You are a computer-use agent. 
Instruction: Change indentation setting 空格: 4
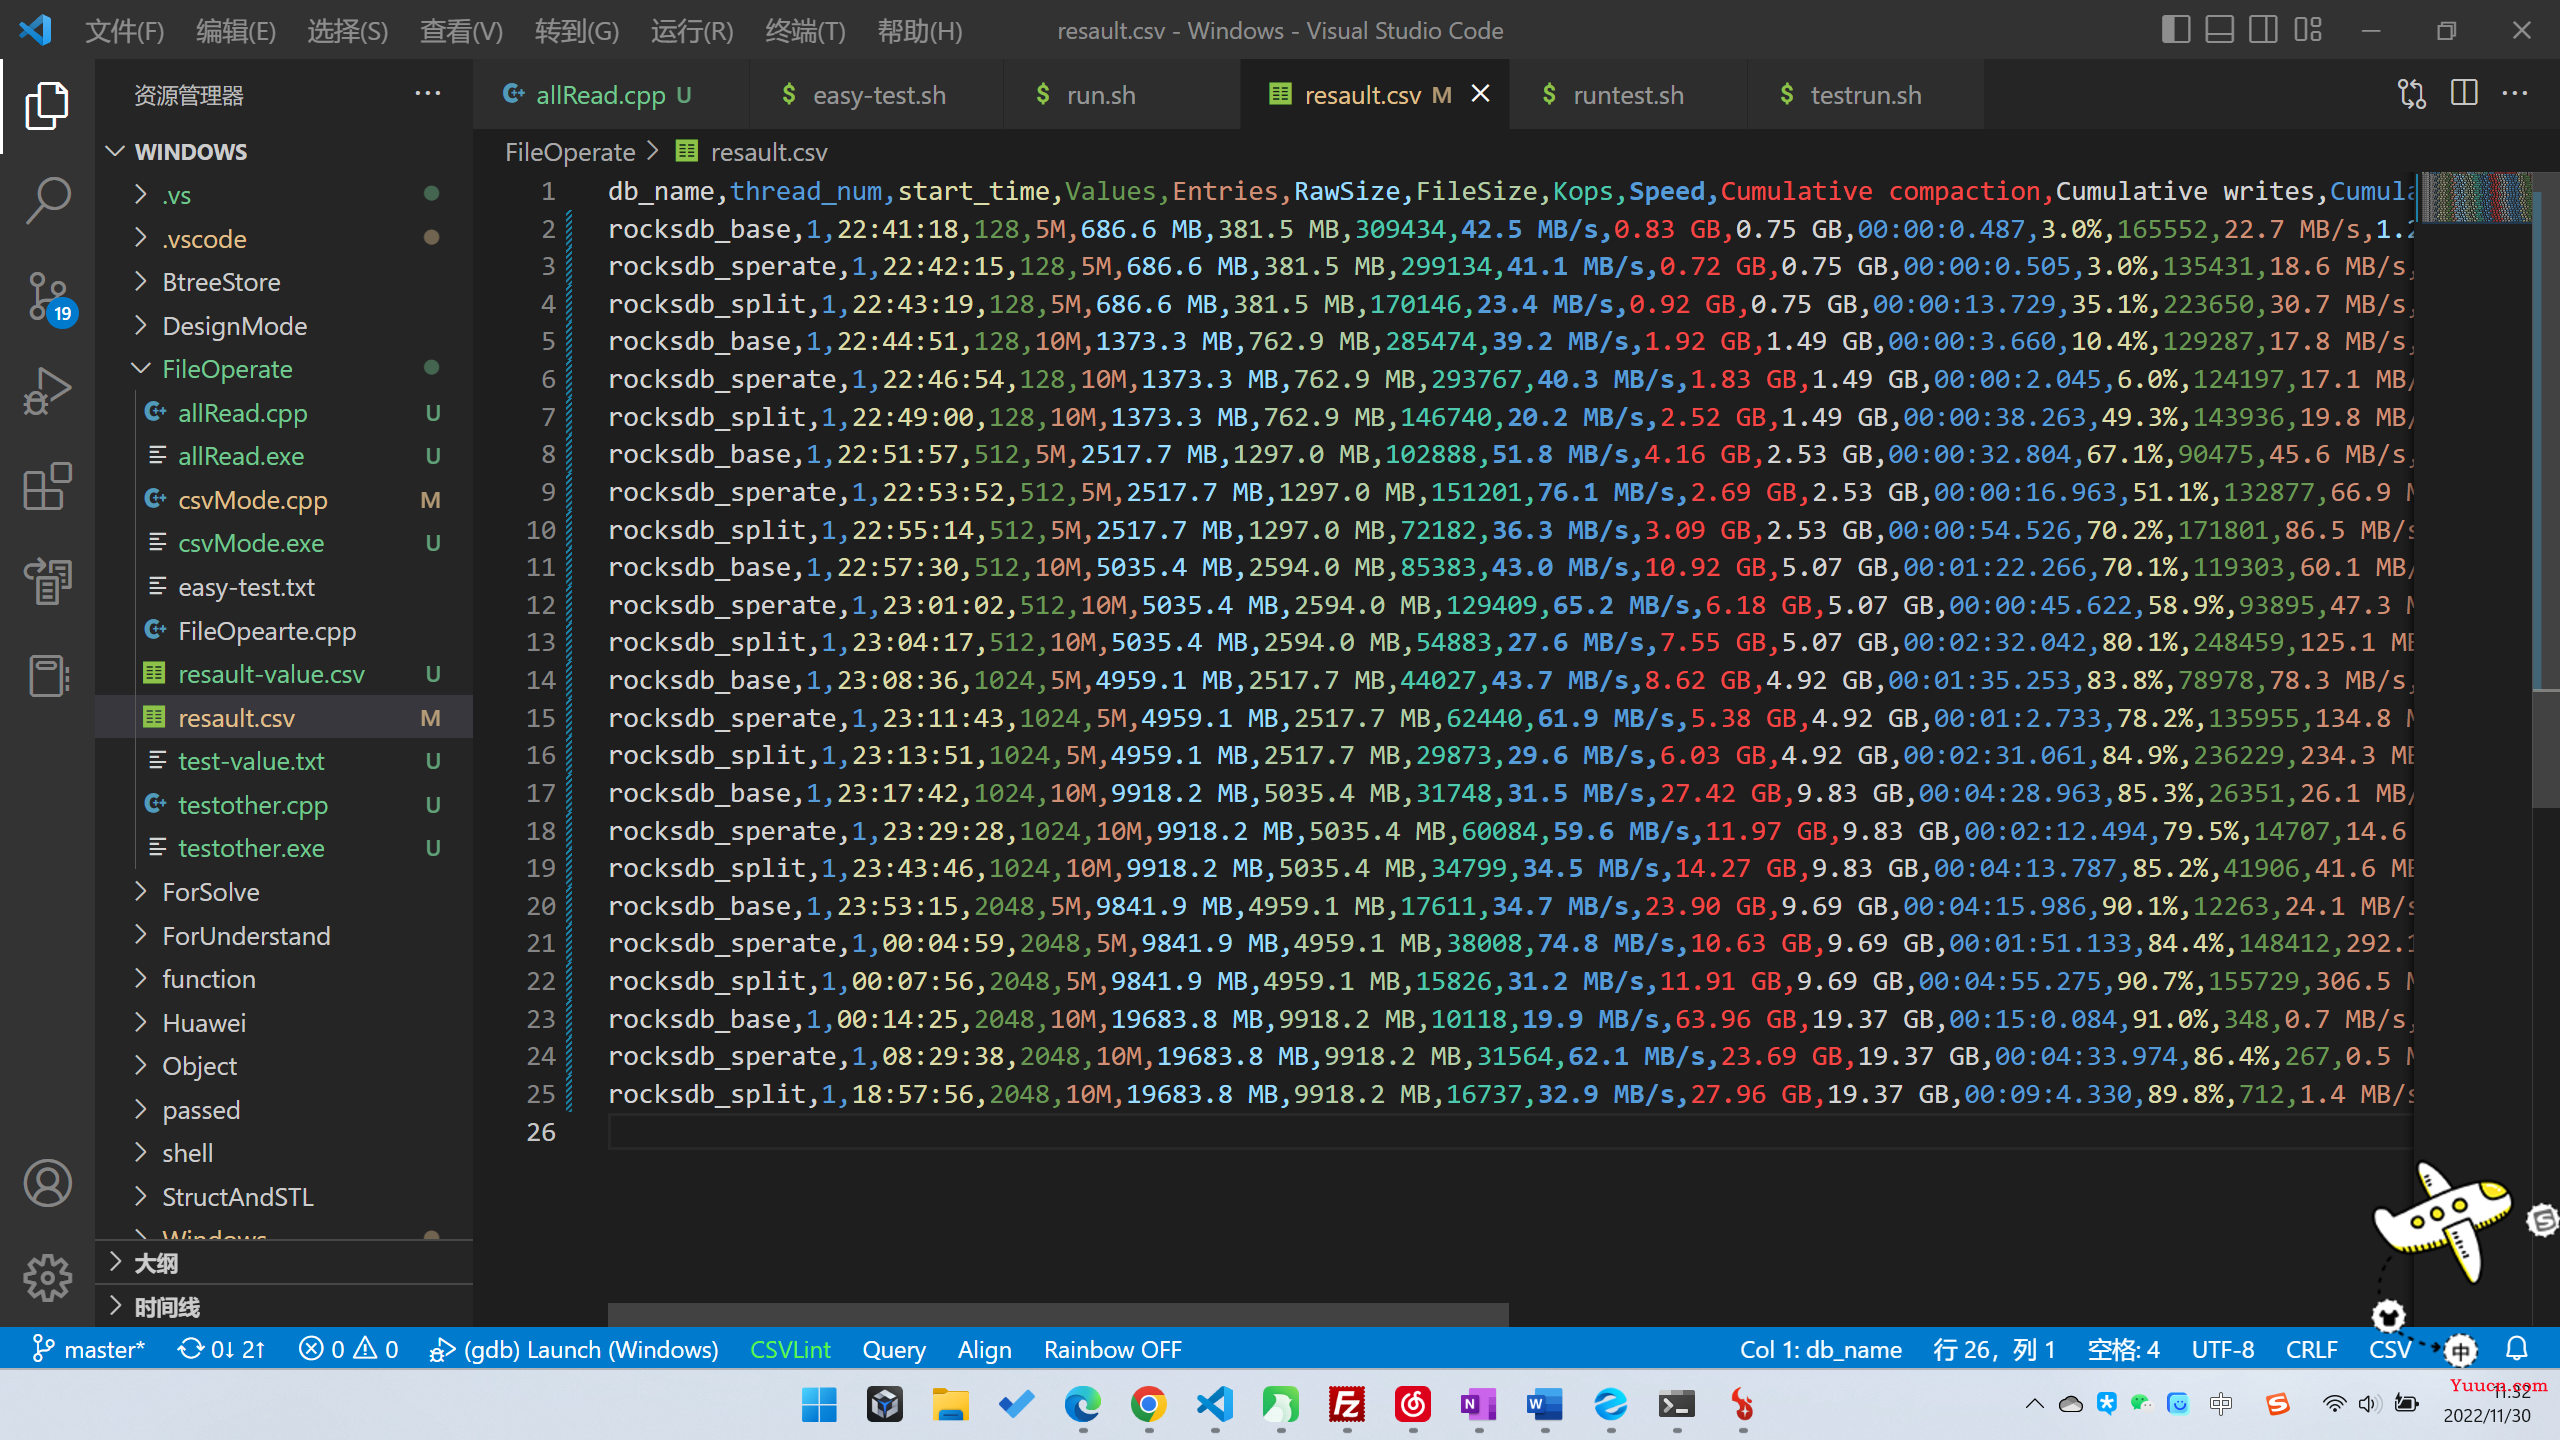[2123, 1349]
